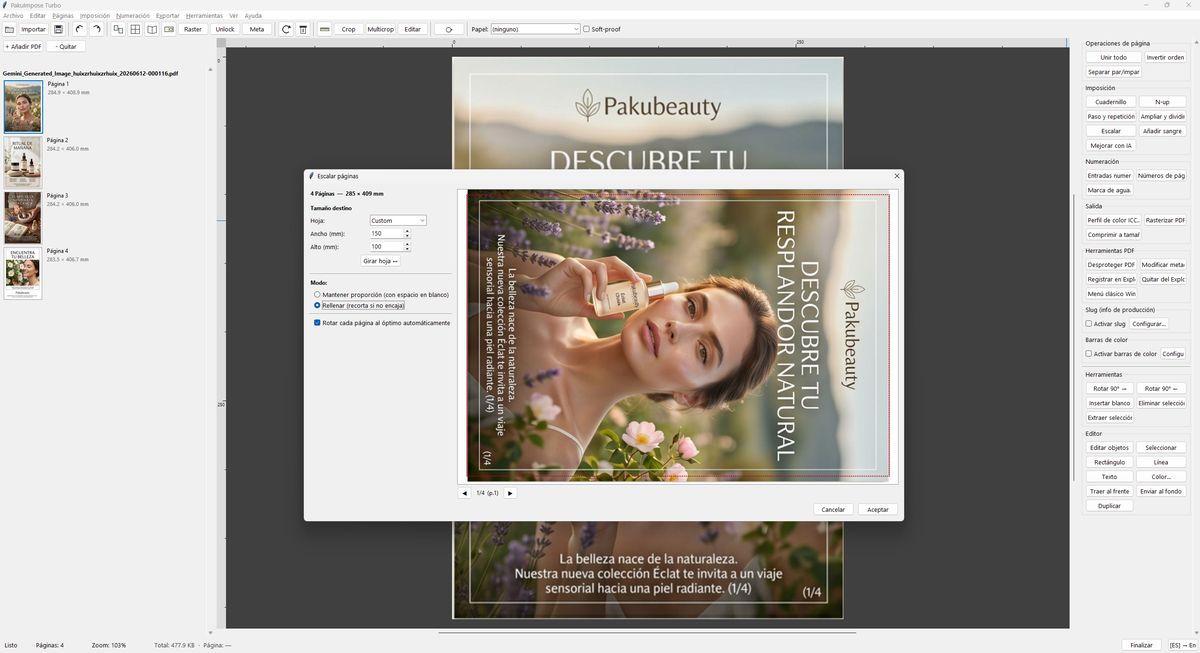Increase the Alto (mm) value
1200x653 pixels.
click(x=407, y=244)
